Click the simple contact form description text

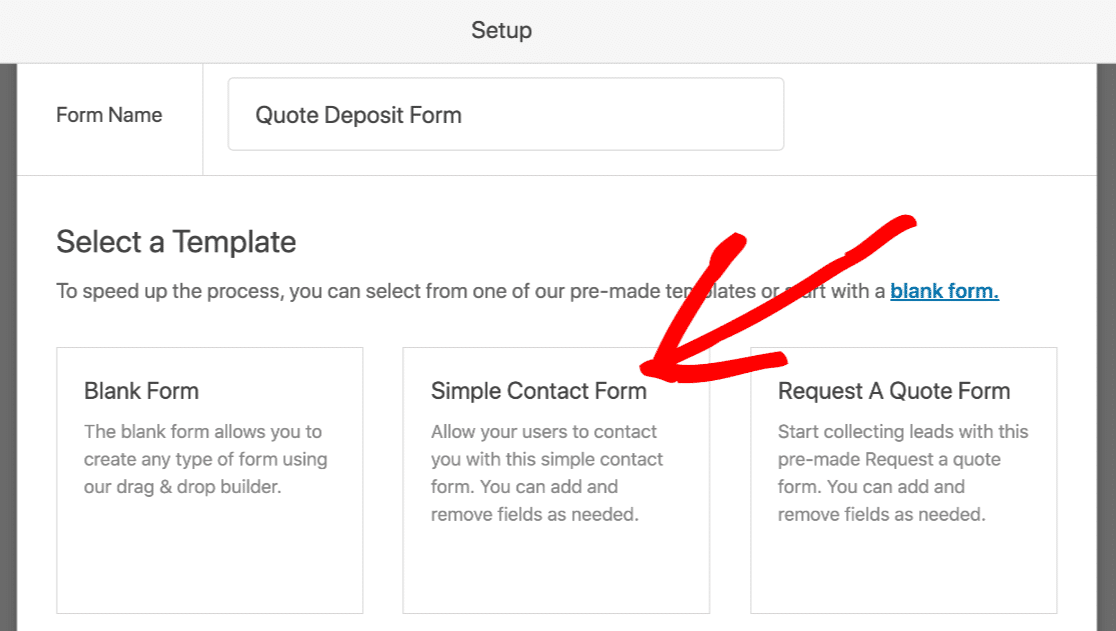click(547, 472)
